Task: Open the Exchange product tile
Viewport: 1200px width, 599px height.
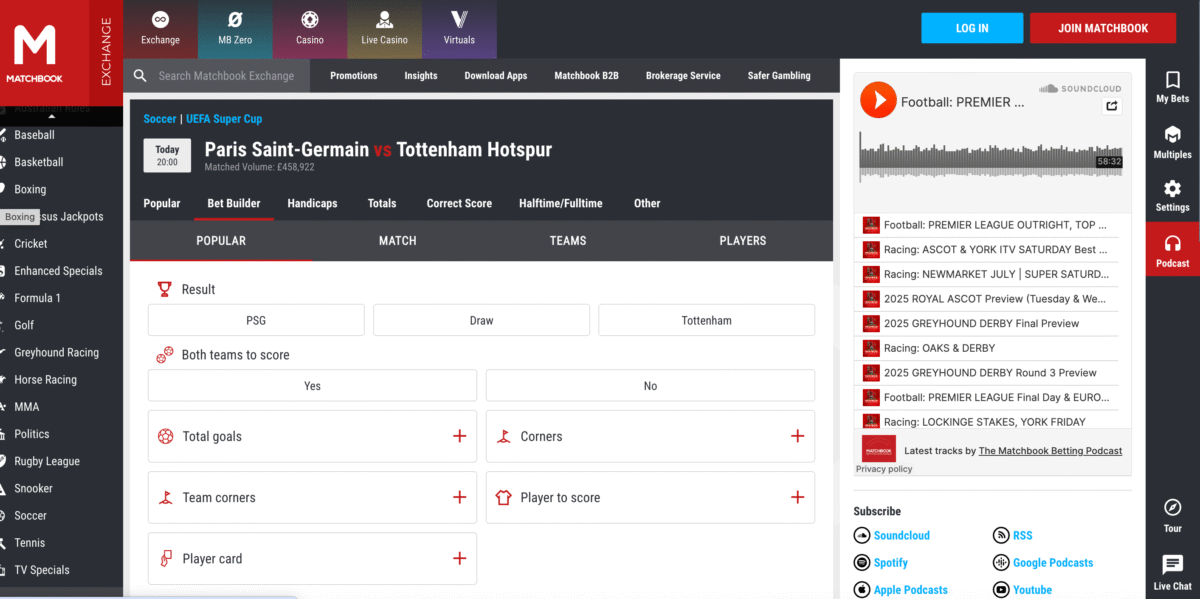Action: [x=160, y=29]
